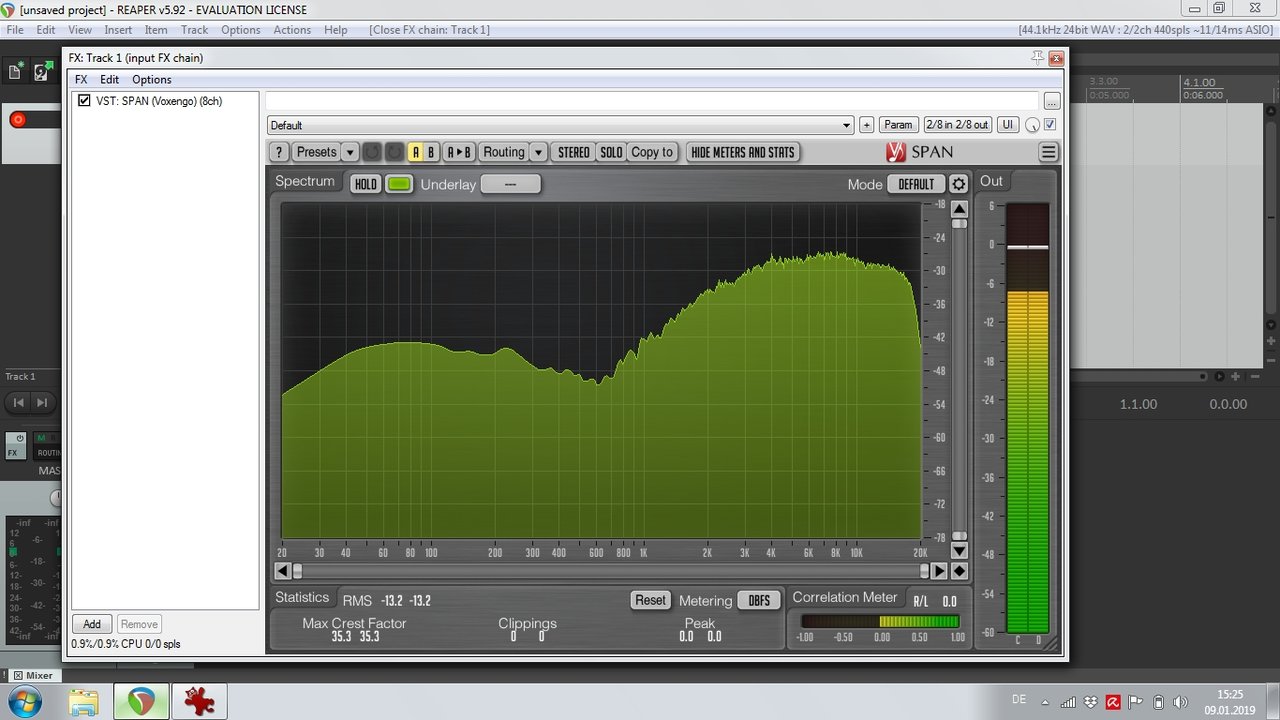Click the comment field above preset row

point(652,101)
